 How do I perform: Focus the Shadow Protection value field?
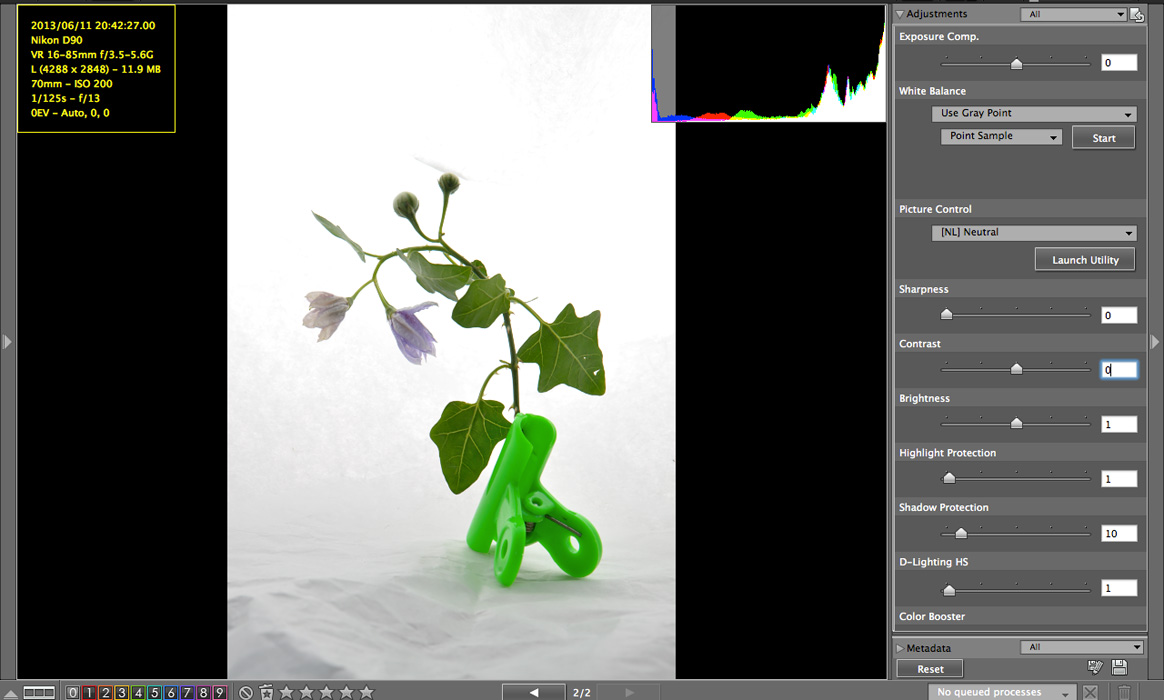tap(1119, 533)
